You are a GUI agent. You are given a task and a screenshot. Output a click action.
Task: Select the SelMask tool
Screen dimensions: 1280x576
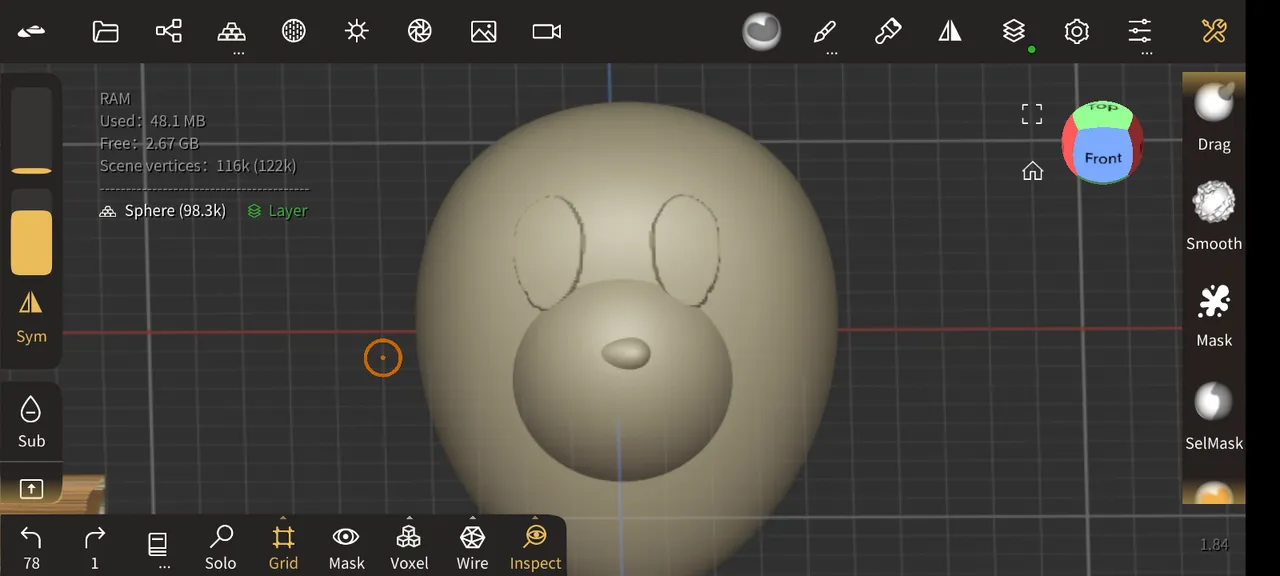coord(1214,416)
